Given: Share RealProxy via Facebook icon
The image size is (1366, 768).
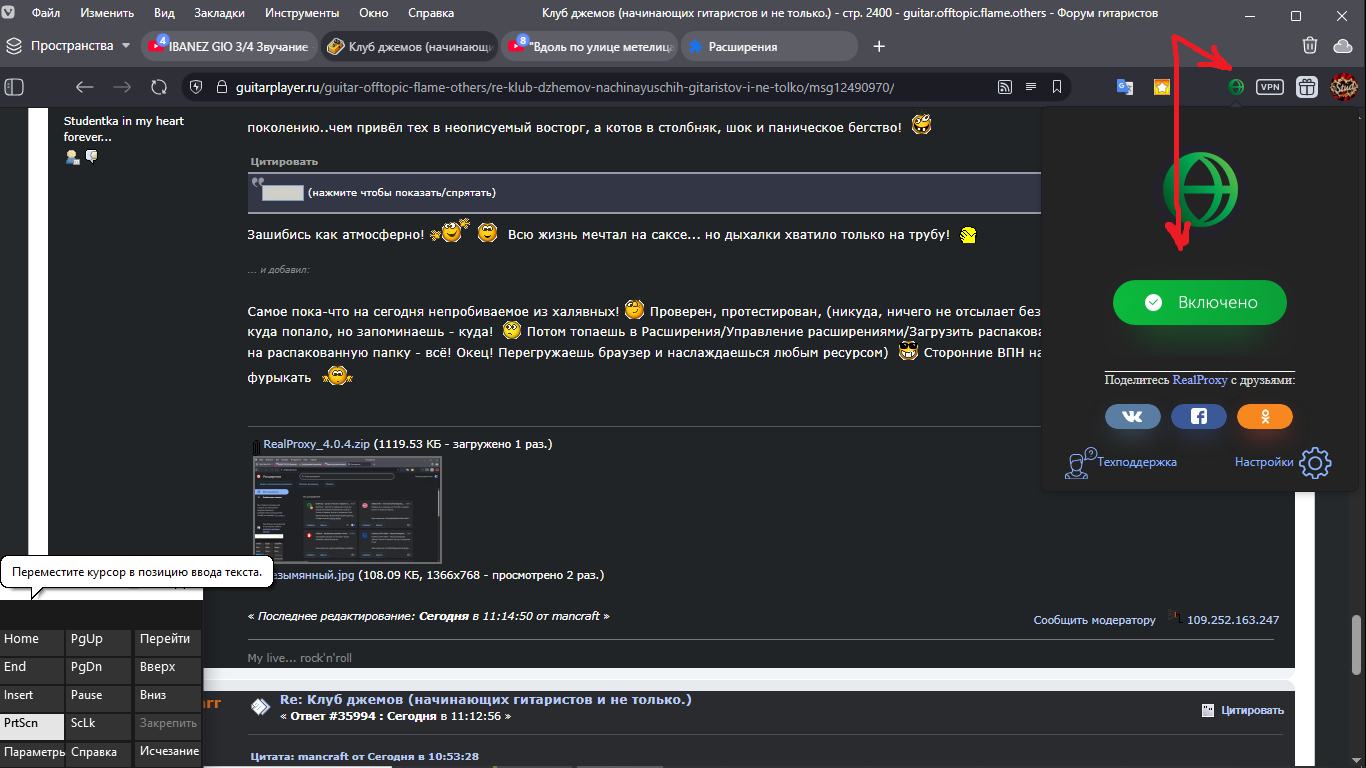Looking at the screenshot, I should pos(1198,416).
